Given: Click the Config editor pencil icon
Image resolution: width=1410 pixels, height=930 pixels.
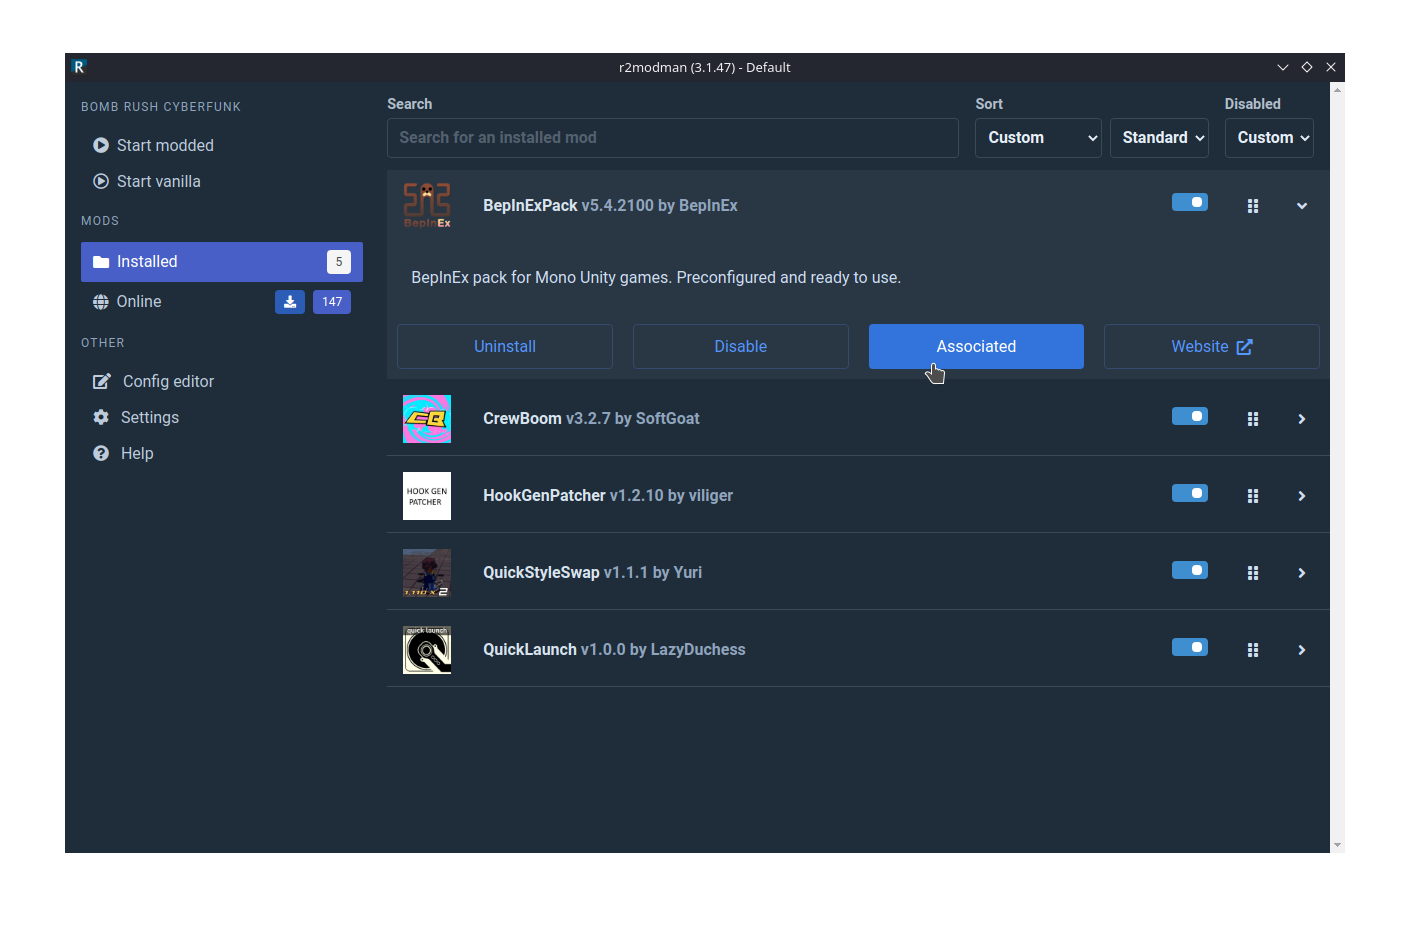Looking at the screenshot, I should coord(102,381).
